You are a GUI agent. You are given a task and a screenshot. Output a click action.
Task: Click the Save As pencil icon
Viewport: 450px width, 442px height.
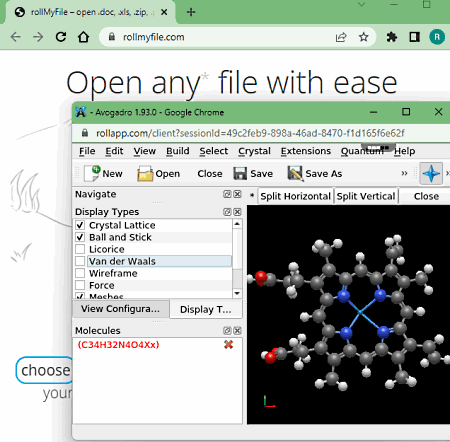[295, 174]
